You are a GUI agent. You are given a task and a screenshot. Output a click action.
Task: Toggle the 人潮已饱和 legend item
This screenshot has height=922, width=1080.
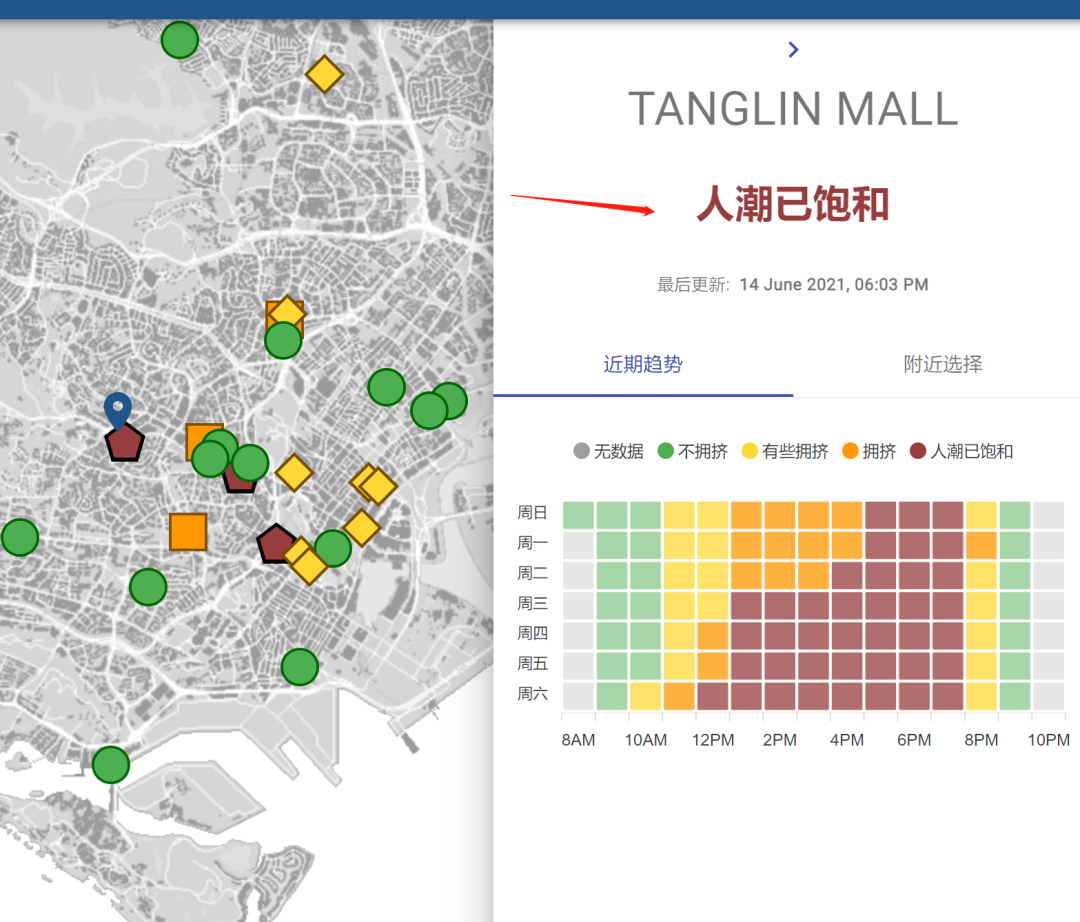point(961,451)
